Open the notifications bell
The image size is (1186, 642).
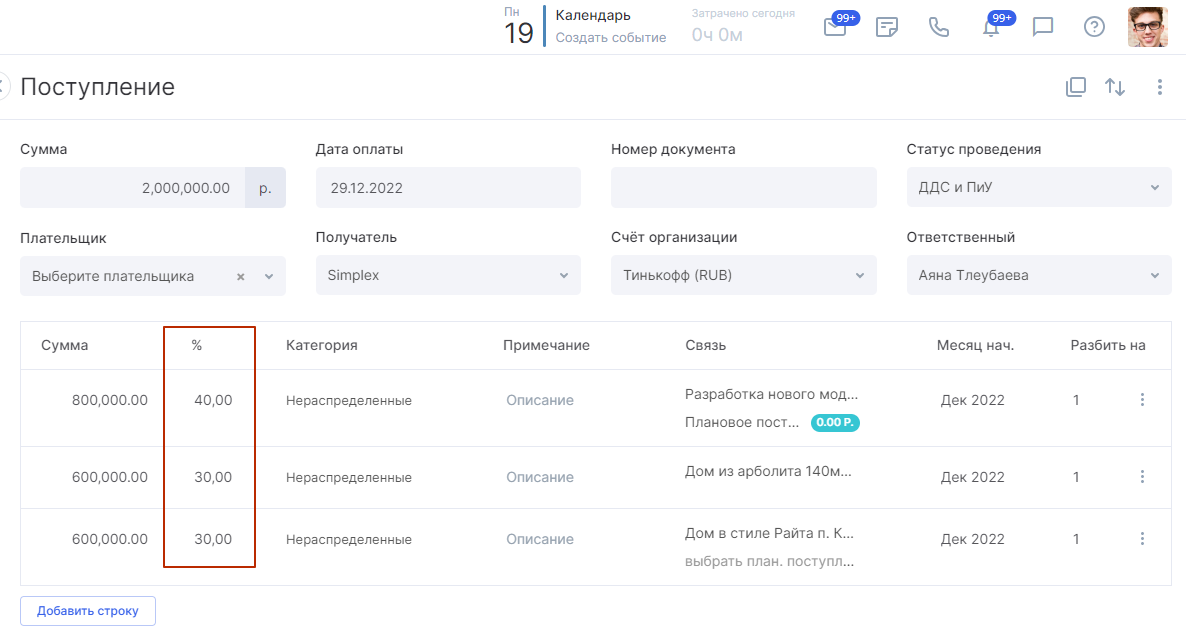991,27
